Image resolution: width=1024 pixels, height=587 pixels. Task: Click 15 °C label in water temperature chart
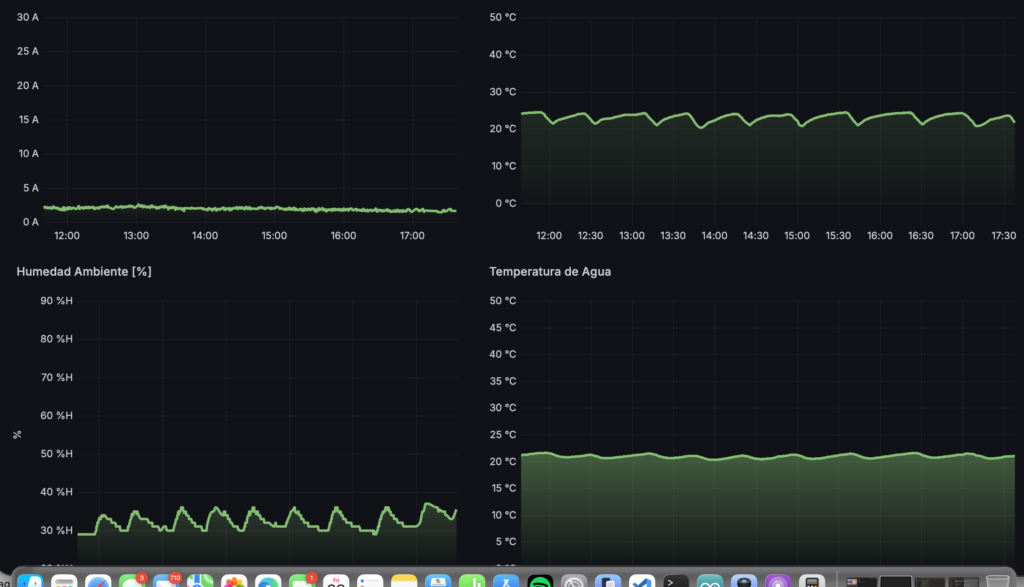(503, 488)
